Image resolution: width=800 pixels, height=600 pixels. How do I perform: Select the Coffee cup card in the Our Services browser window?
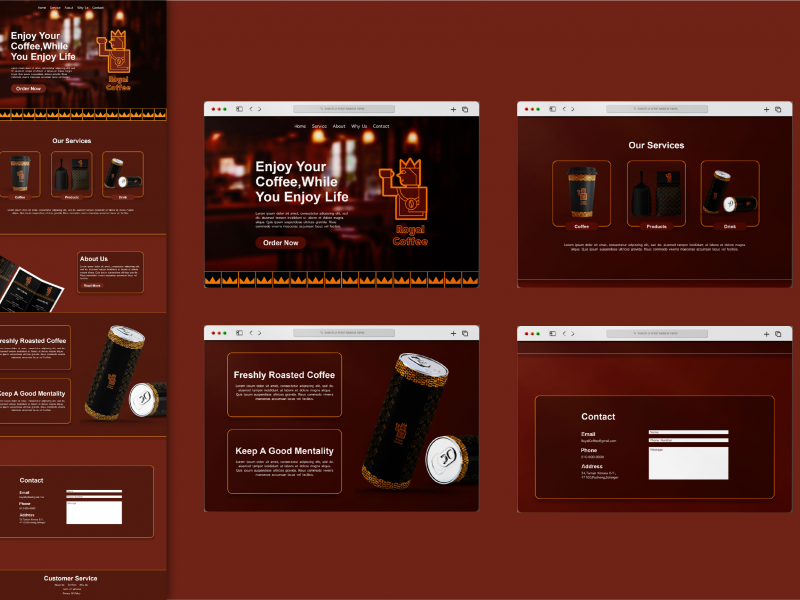[x=581, y=195]
